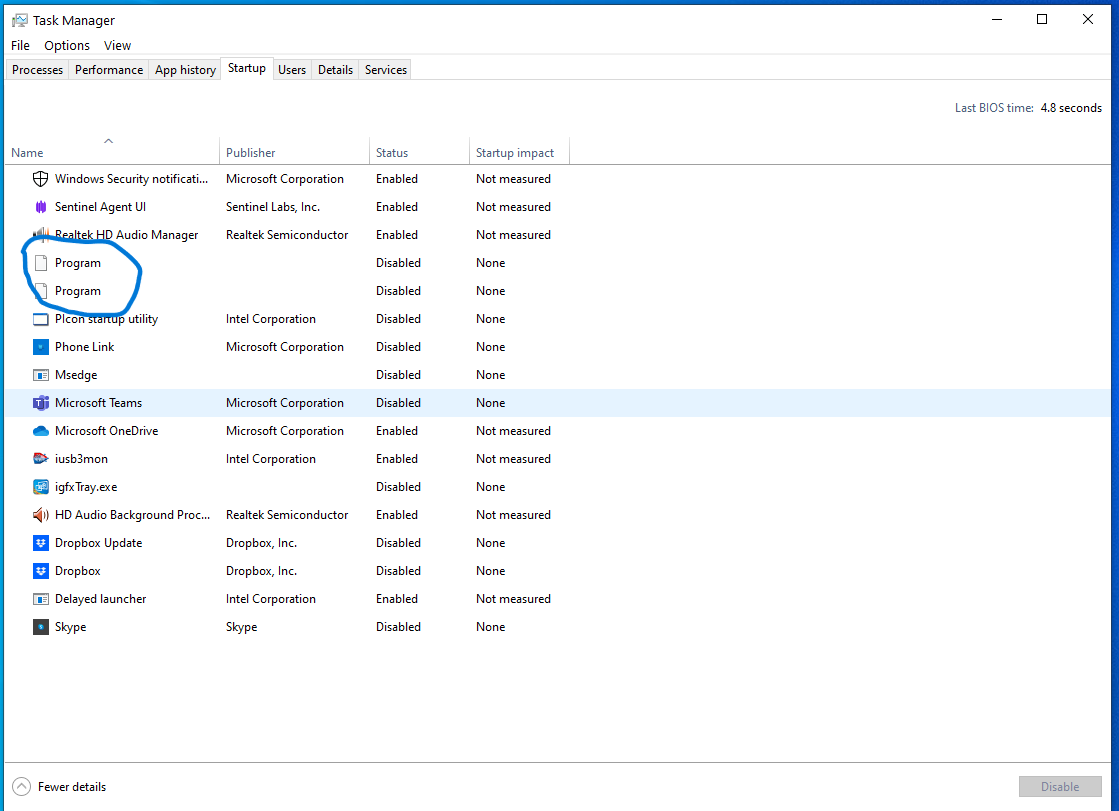The image size is (1119, 811).
Task: Switch to the Performance tab
Action: [x=108, y=70]
